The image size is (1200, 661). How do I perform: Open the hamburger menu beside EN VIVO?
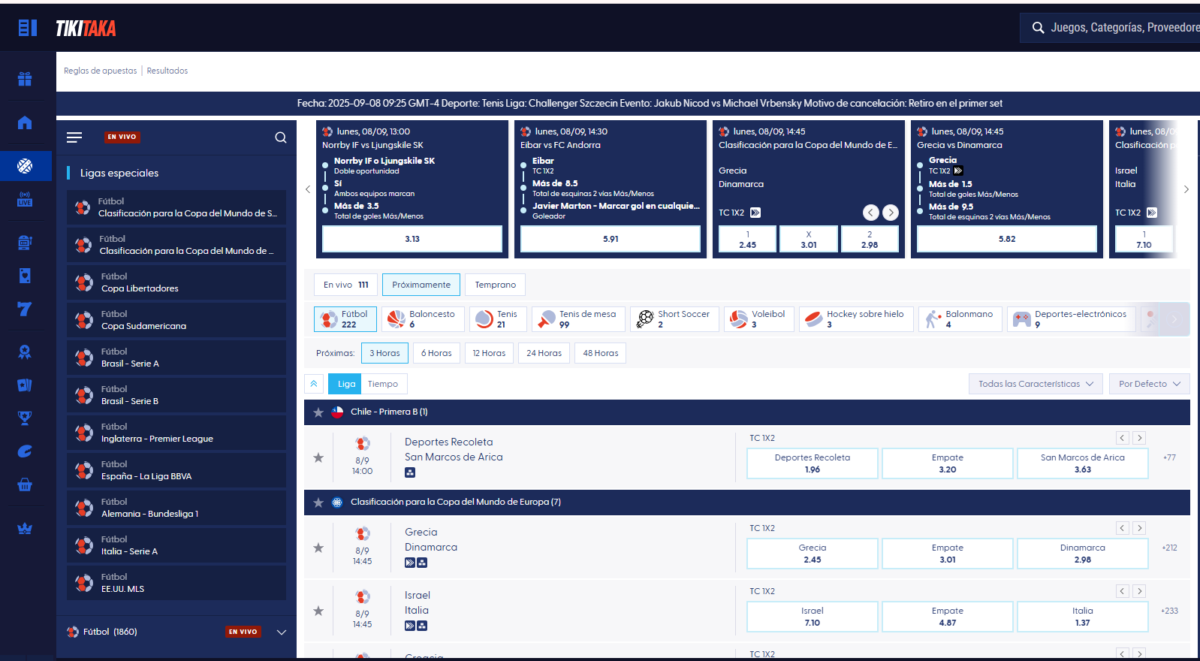coord(74,138)
